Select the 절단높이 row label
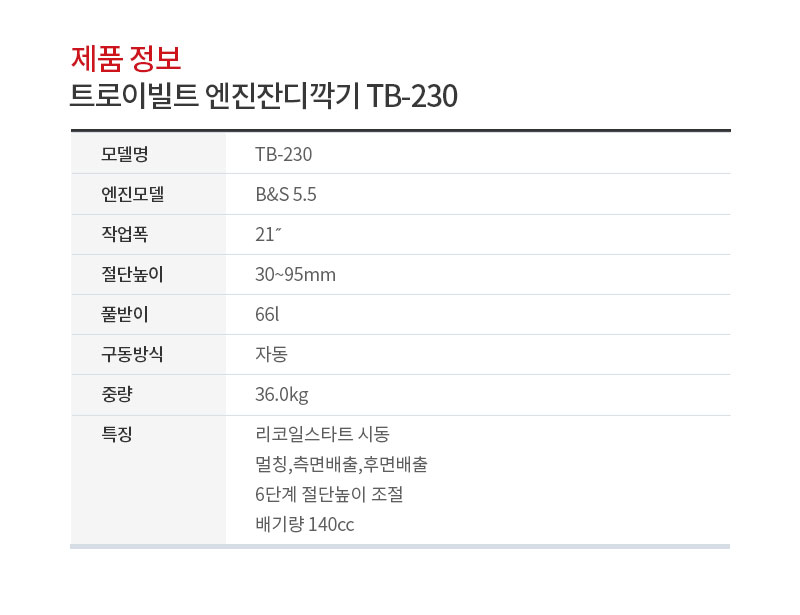The height and width of the screenshot is (615, 800). tap(132, 274)
